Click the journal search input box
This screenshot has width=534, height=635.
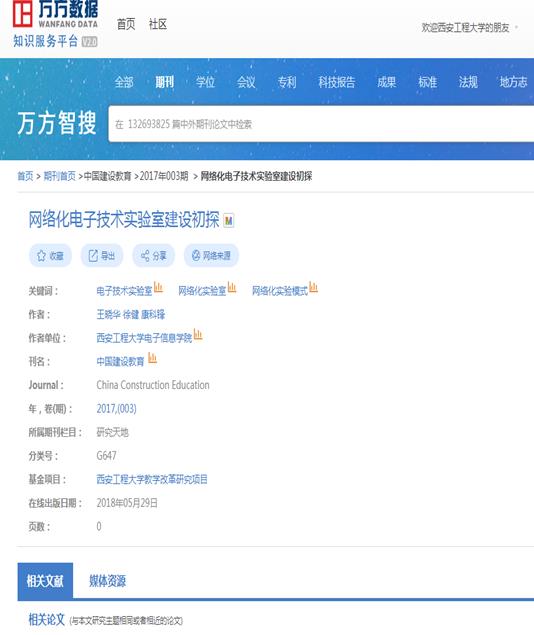point(321,124)
